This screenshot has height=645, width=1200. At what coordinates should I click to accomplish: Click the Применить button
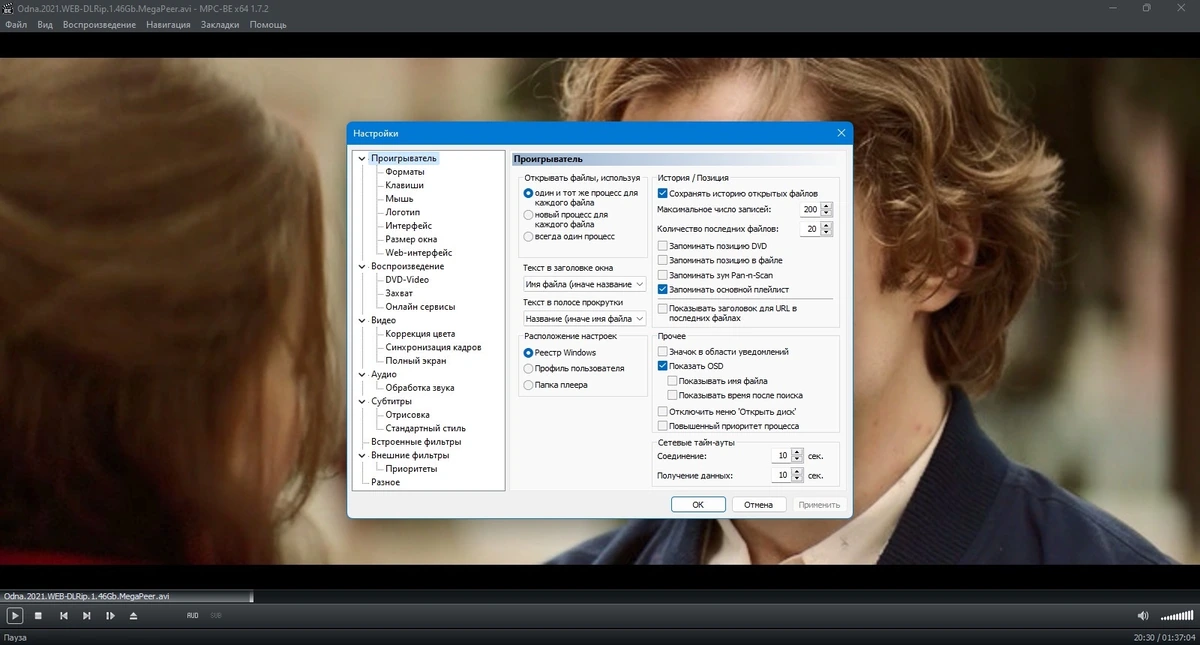pyautogui.click(x=820, y=504)
